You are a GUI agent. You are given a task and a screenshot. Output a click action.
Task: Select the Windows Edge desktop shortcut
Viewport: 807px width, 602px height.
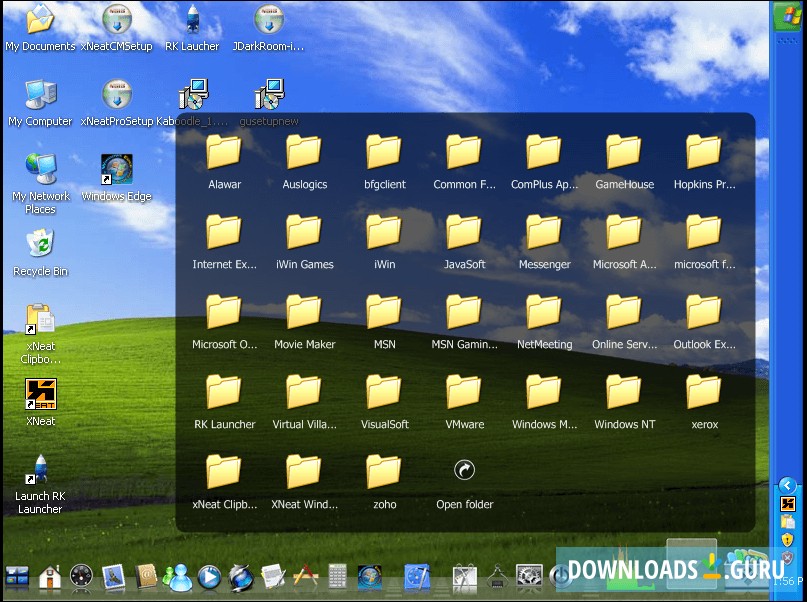click(x=117, y=171)
